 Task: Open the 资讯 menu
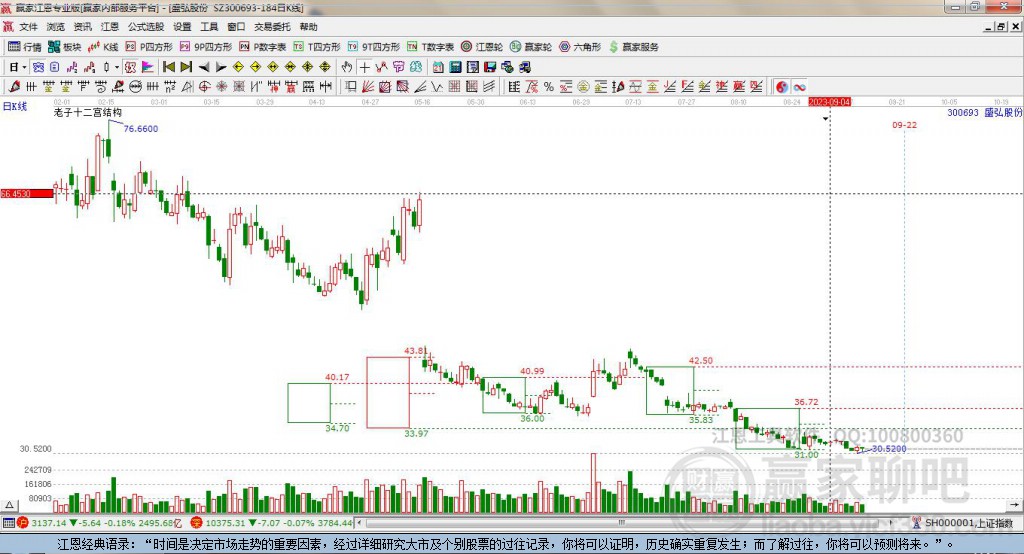click(x=82, y=27)
